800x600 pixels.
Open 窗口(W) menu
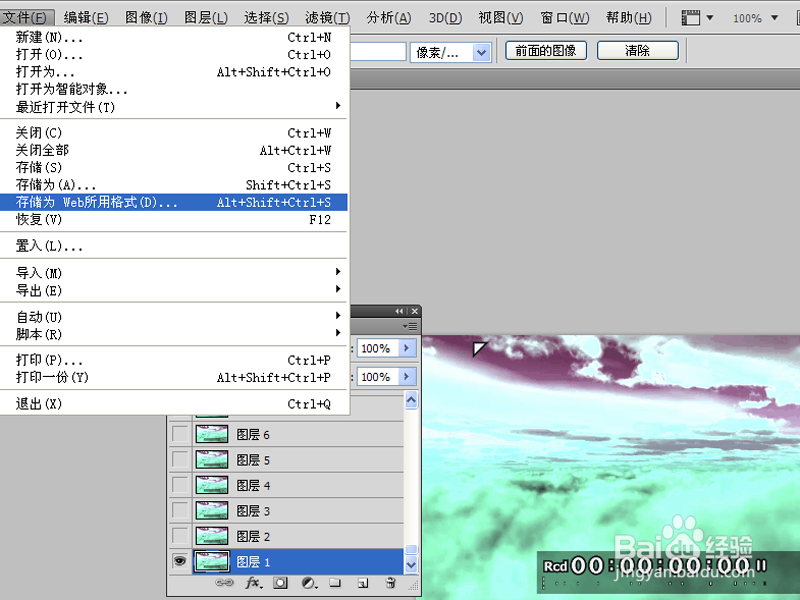point(564,18)
